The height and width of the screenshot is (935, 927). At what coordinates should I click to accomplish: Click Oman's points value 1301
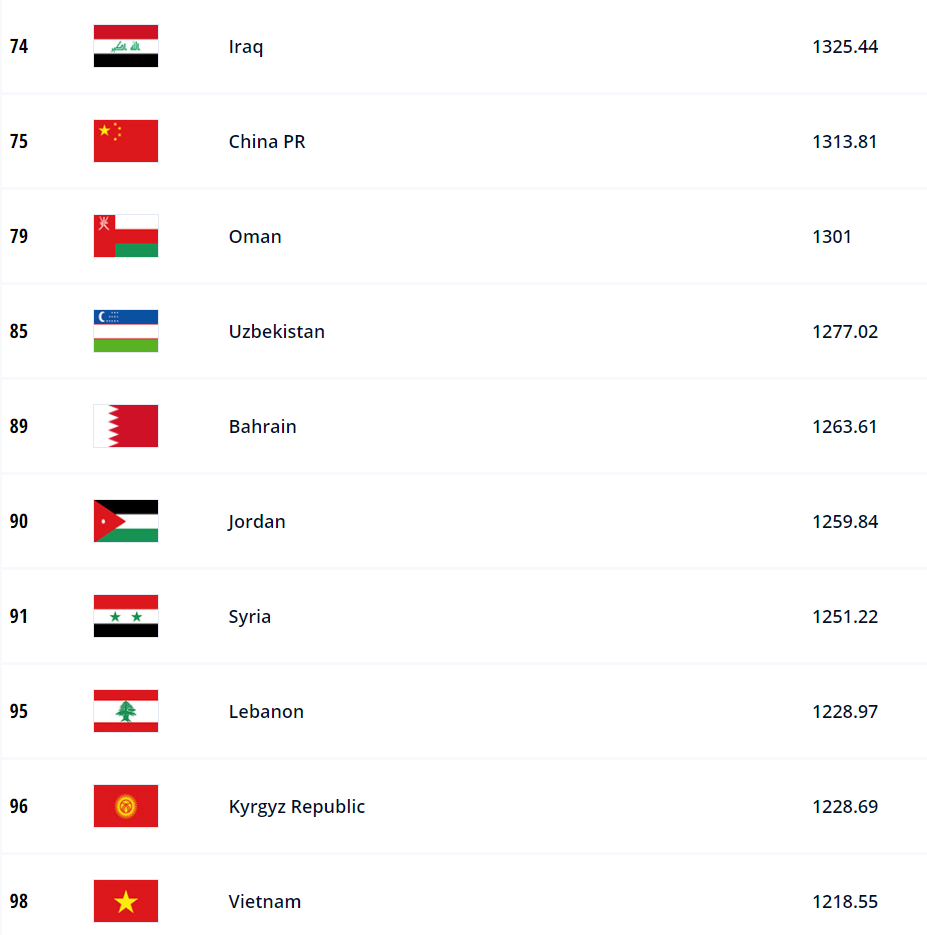(x=832, y=237)
